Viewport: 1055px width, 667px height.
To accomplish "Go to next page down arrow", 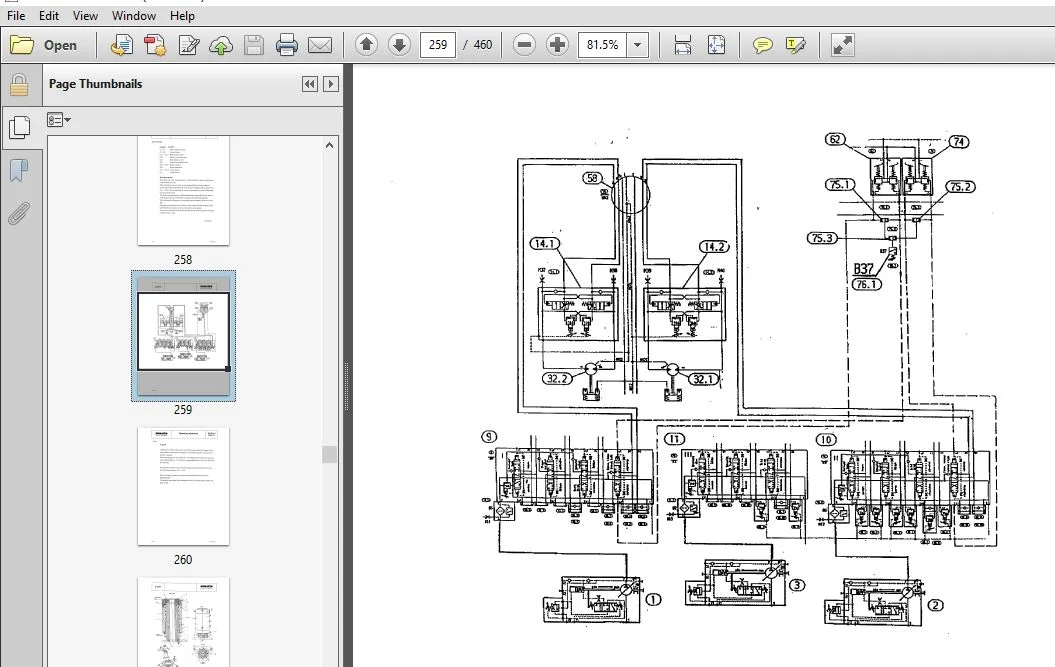I will point(399,45).
